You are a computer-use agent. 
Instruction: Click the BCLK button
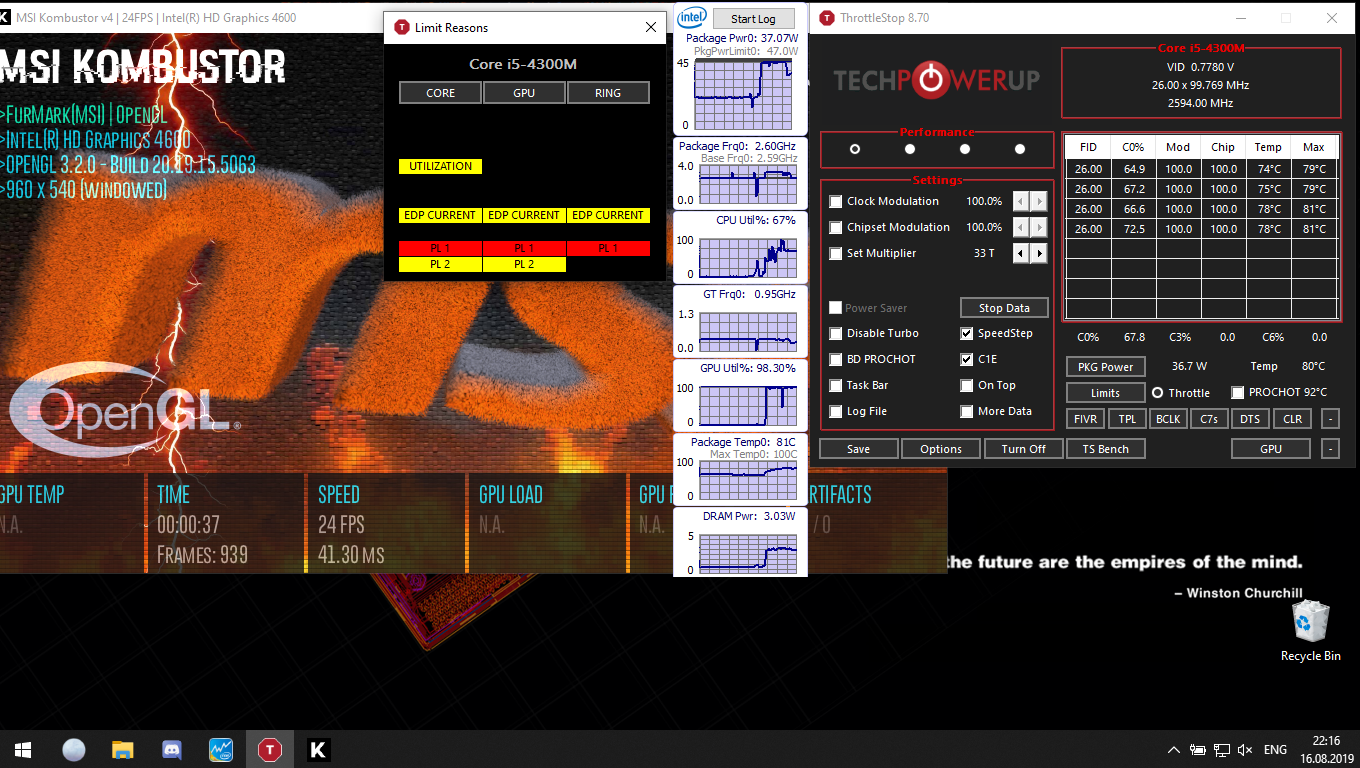(1168, 419)
